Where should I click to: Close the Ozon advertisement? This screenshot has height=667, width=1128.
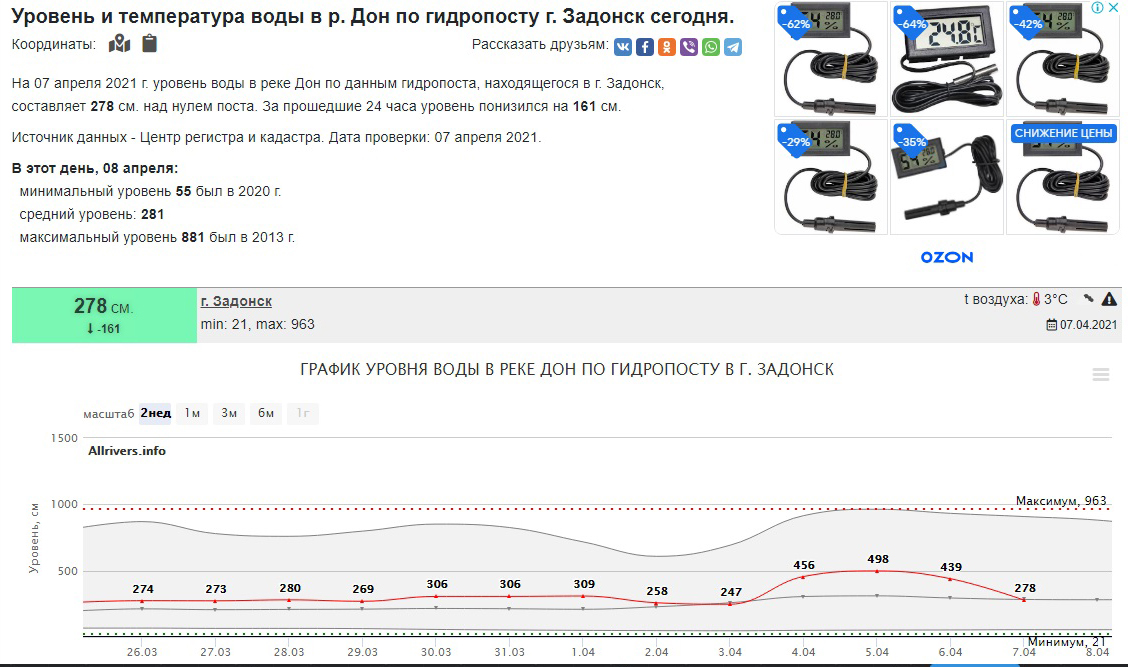[x=1114, y=8]
